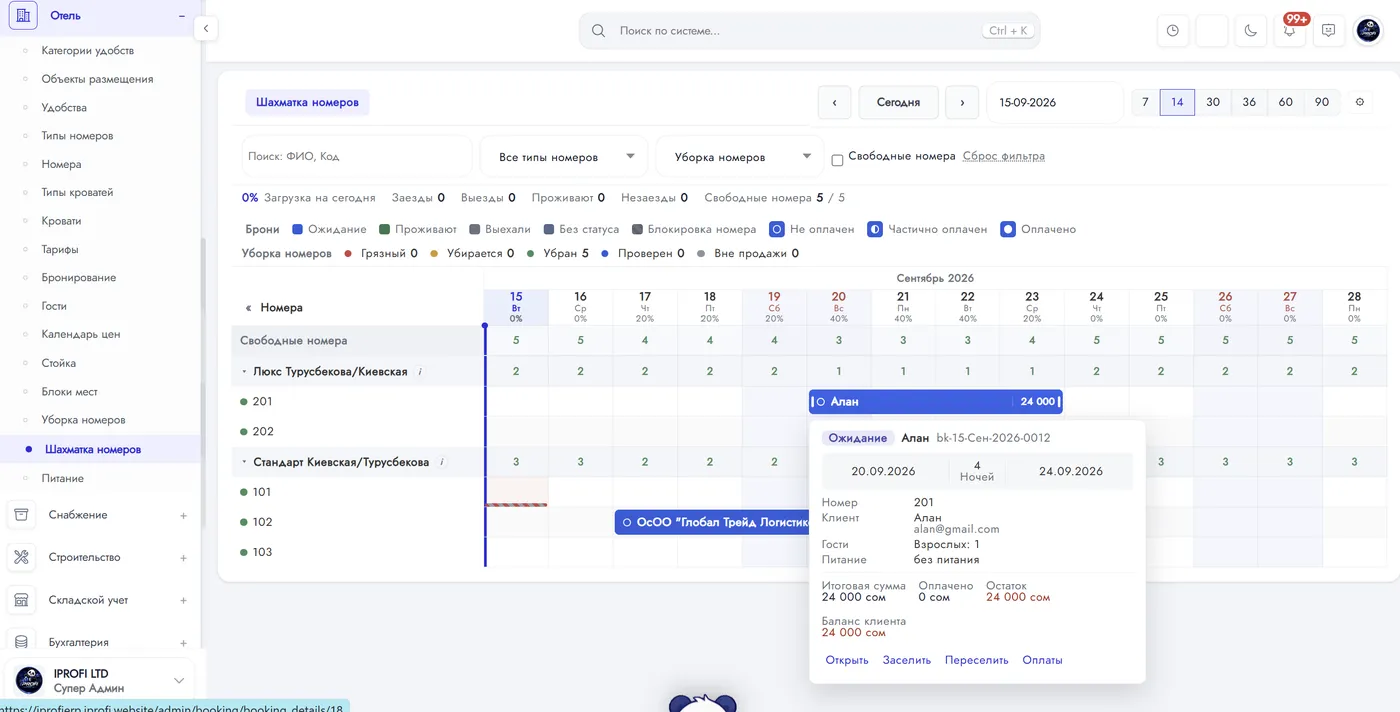Expand the IPROFI LTD account chevron
This screenshot has width=1400, height=712.
click(x=179, y=681)
